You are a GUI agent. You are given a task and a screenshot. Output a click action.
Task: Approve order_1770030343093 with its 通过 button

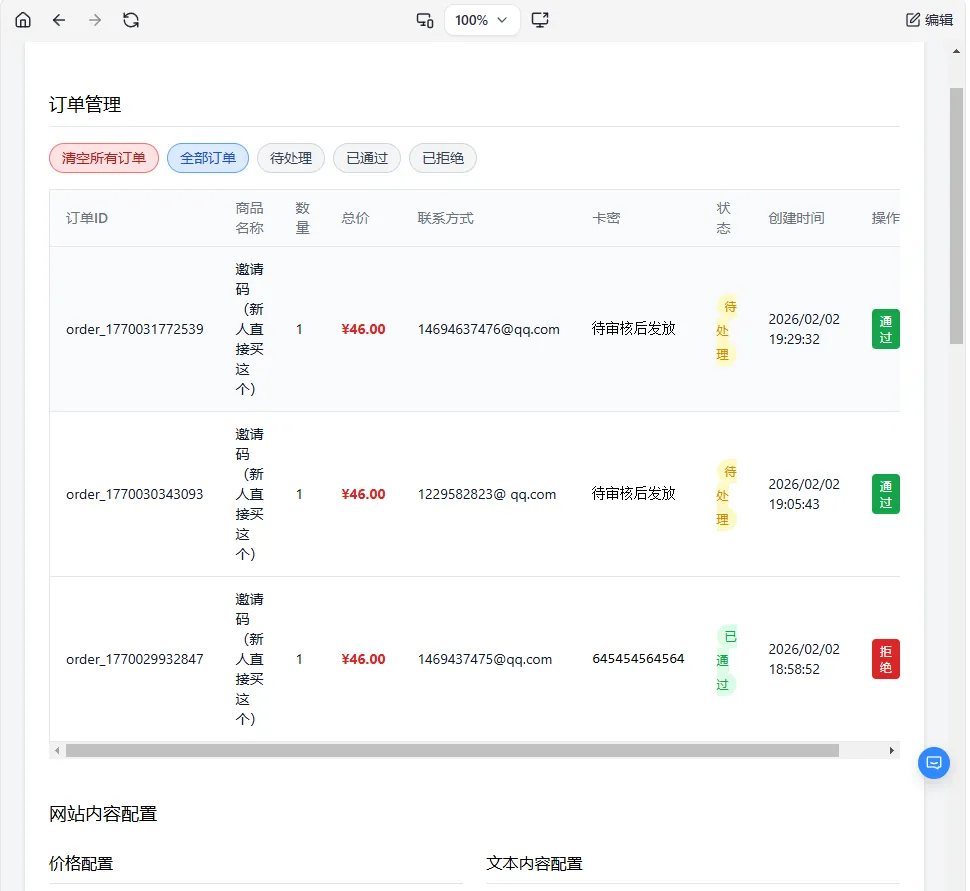[884, 494]
